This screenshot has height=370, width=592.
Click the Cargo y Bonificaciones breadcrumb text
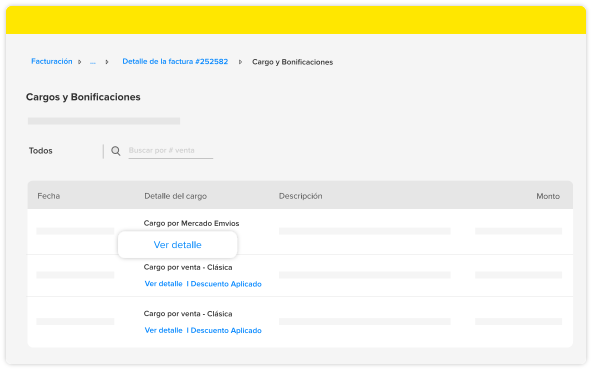[293, 62]
